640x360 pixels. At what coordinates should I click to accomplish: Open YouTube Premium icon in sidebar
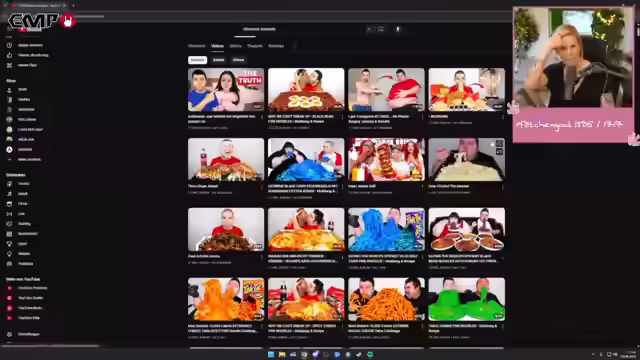pyautogui.click(x=9, y=288)
